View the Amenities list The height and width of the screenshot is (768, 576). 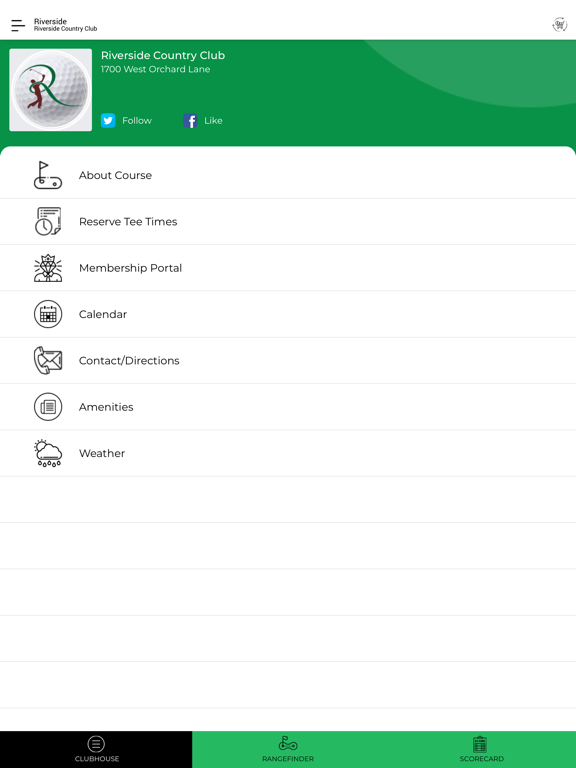click(288, 407)
